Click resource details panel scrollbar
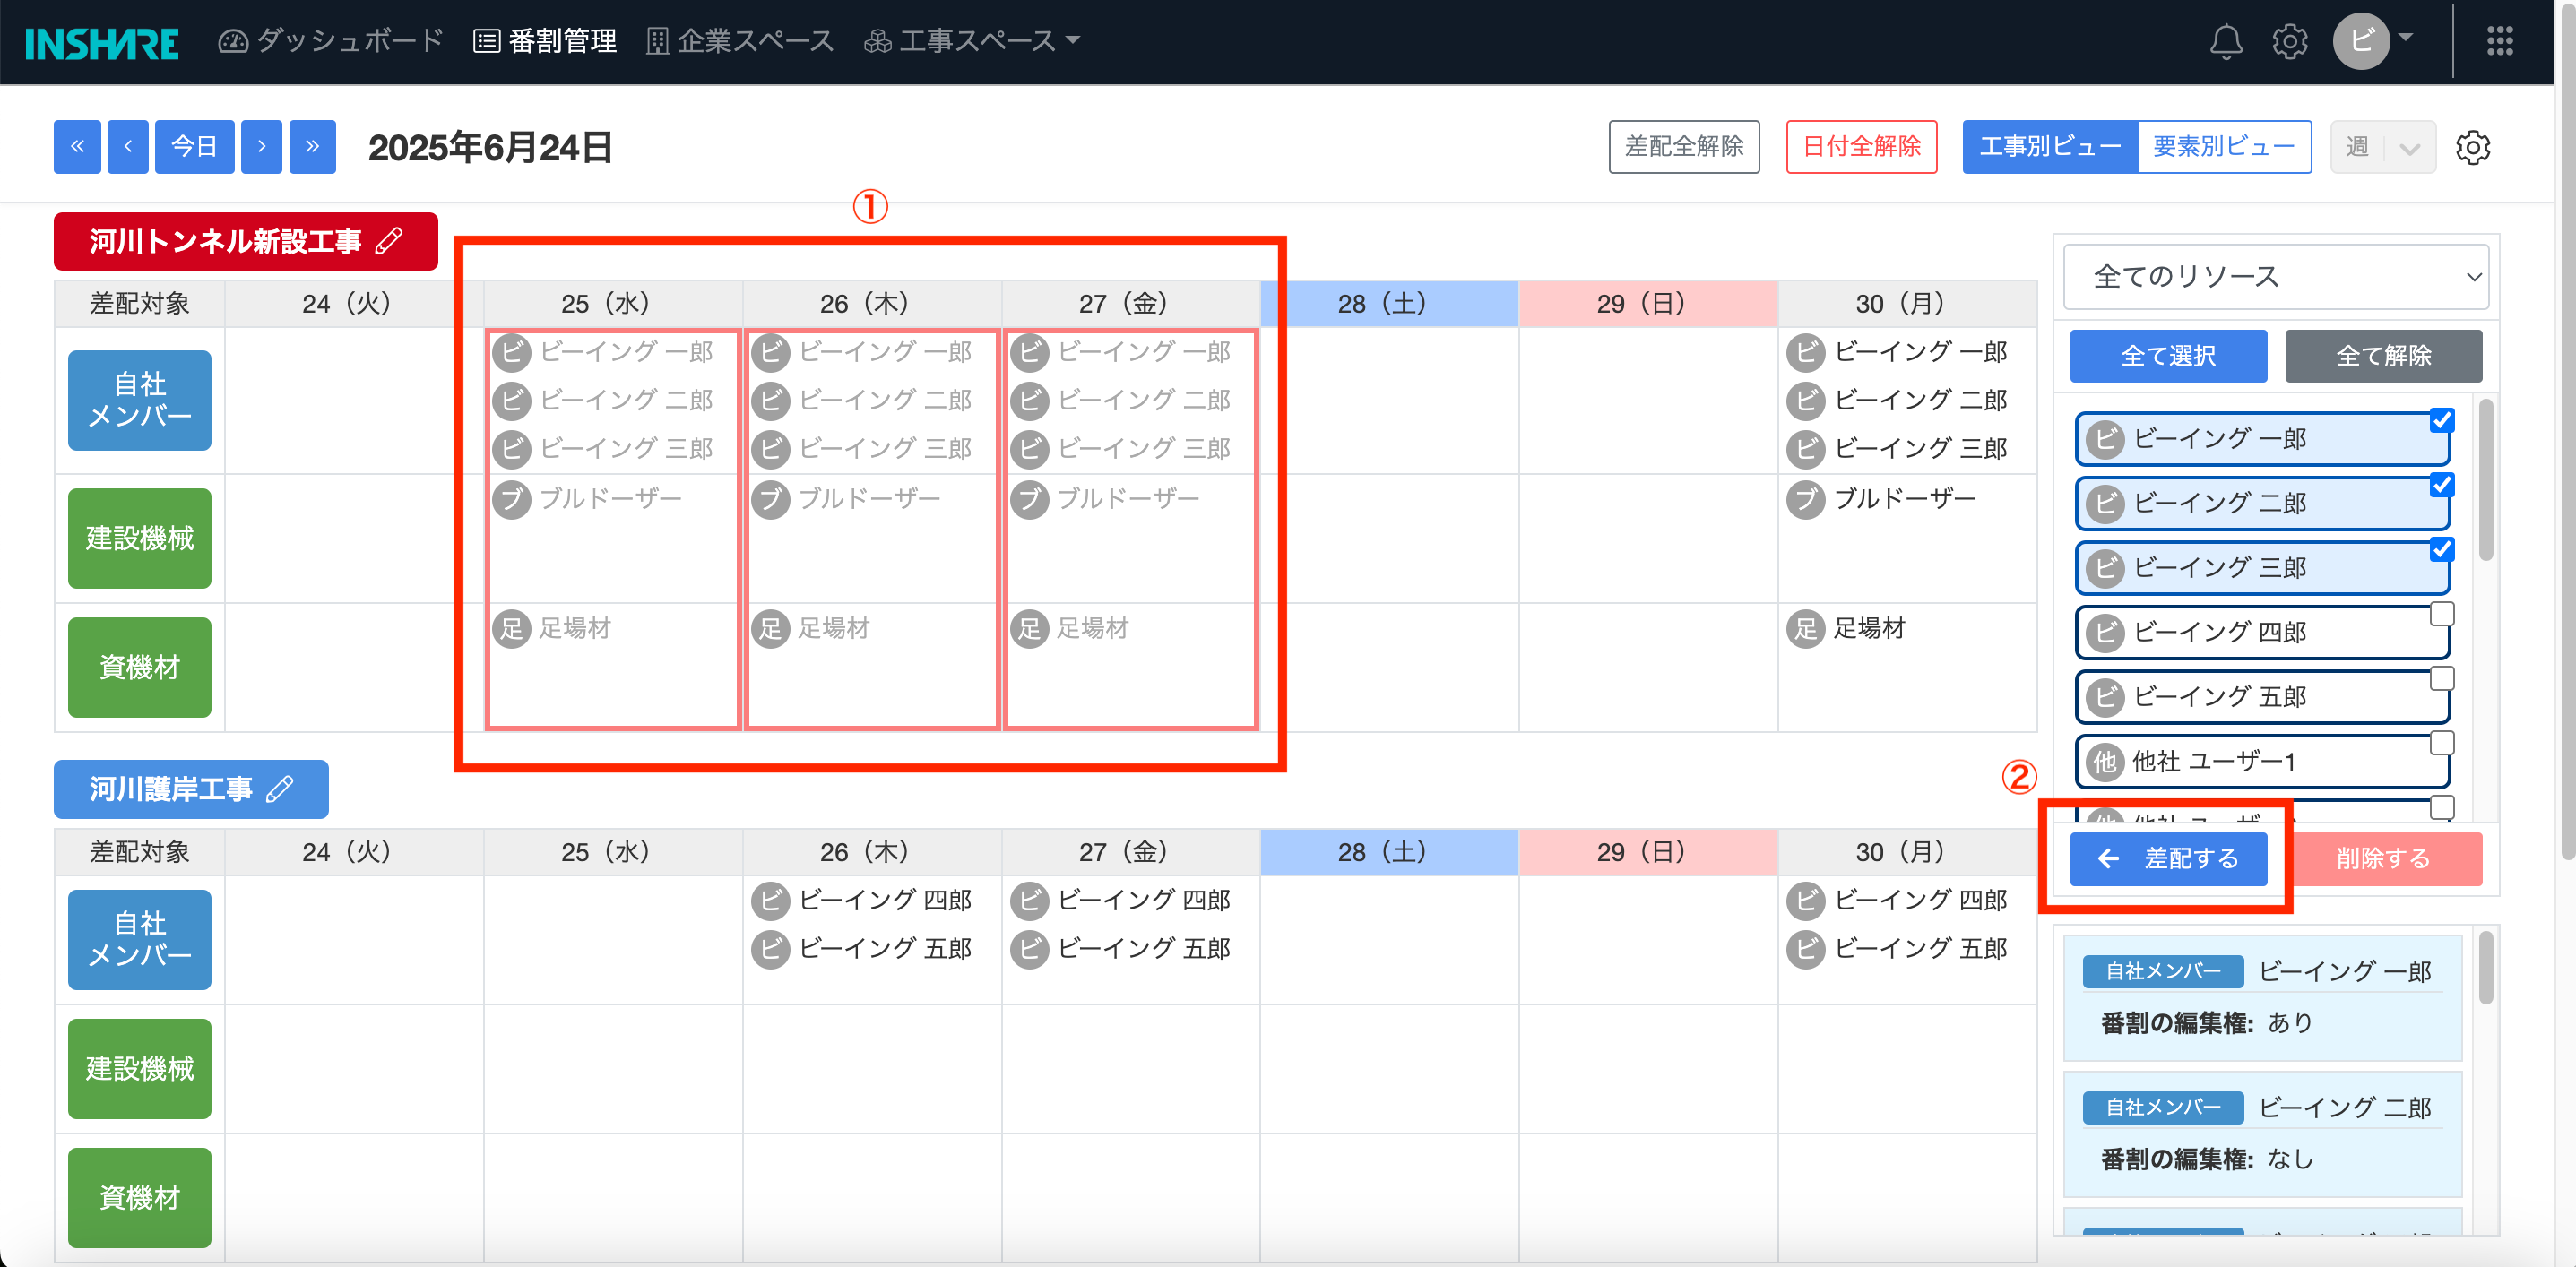 (2485, 967)
